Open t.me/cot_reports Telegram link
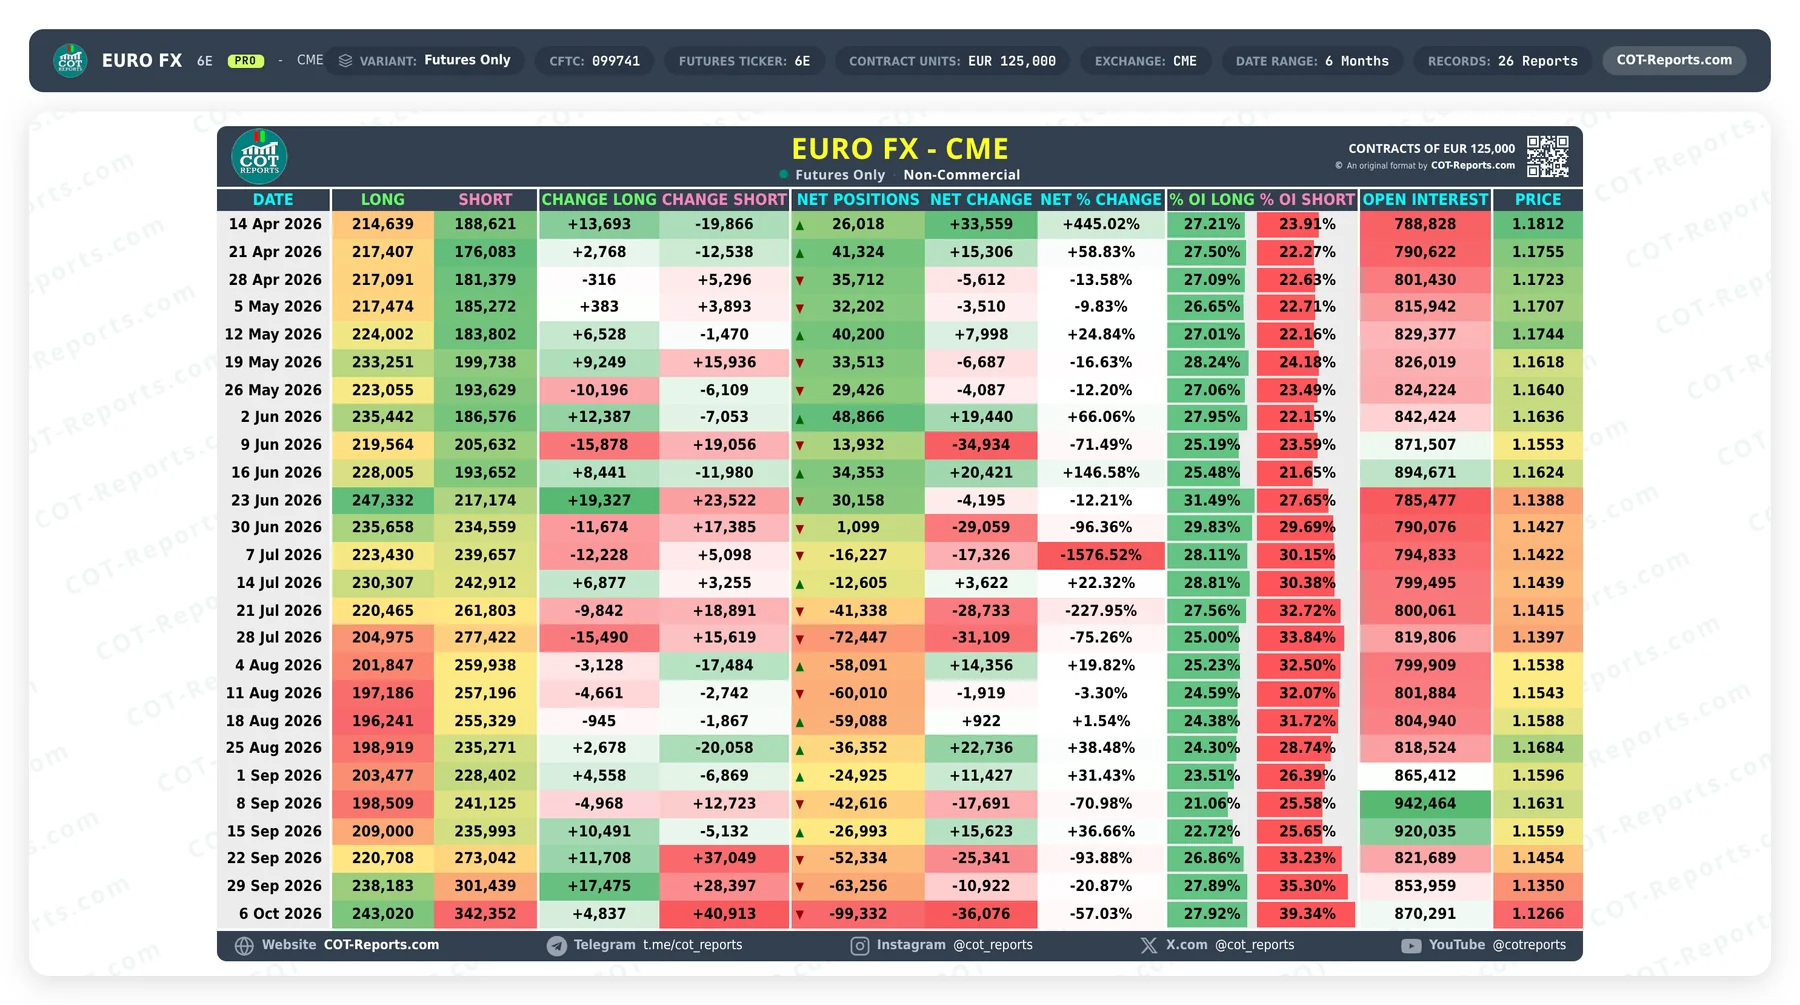 pyautogui.click(x=692, y=945)
